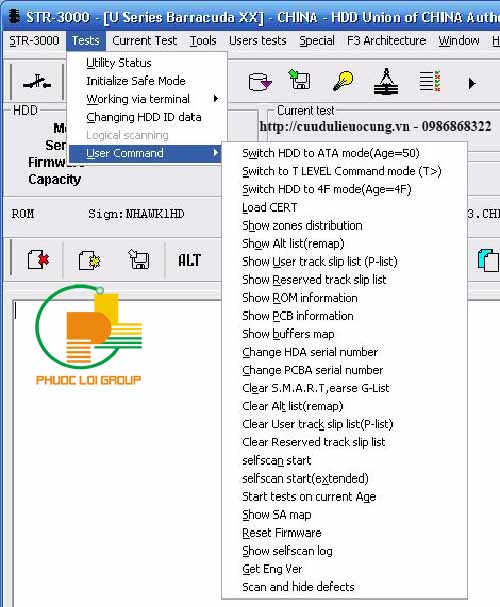This screenshot has height=607, width=500.
Task: Click the document with red star icon
Action: coord(38,259)
